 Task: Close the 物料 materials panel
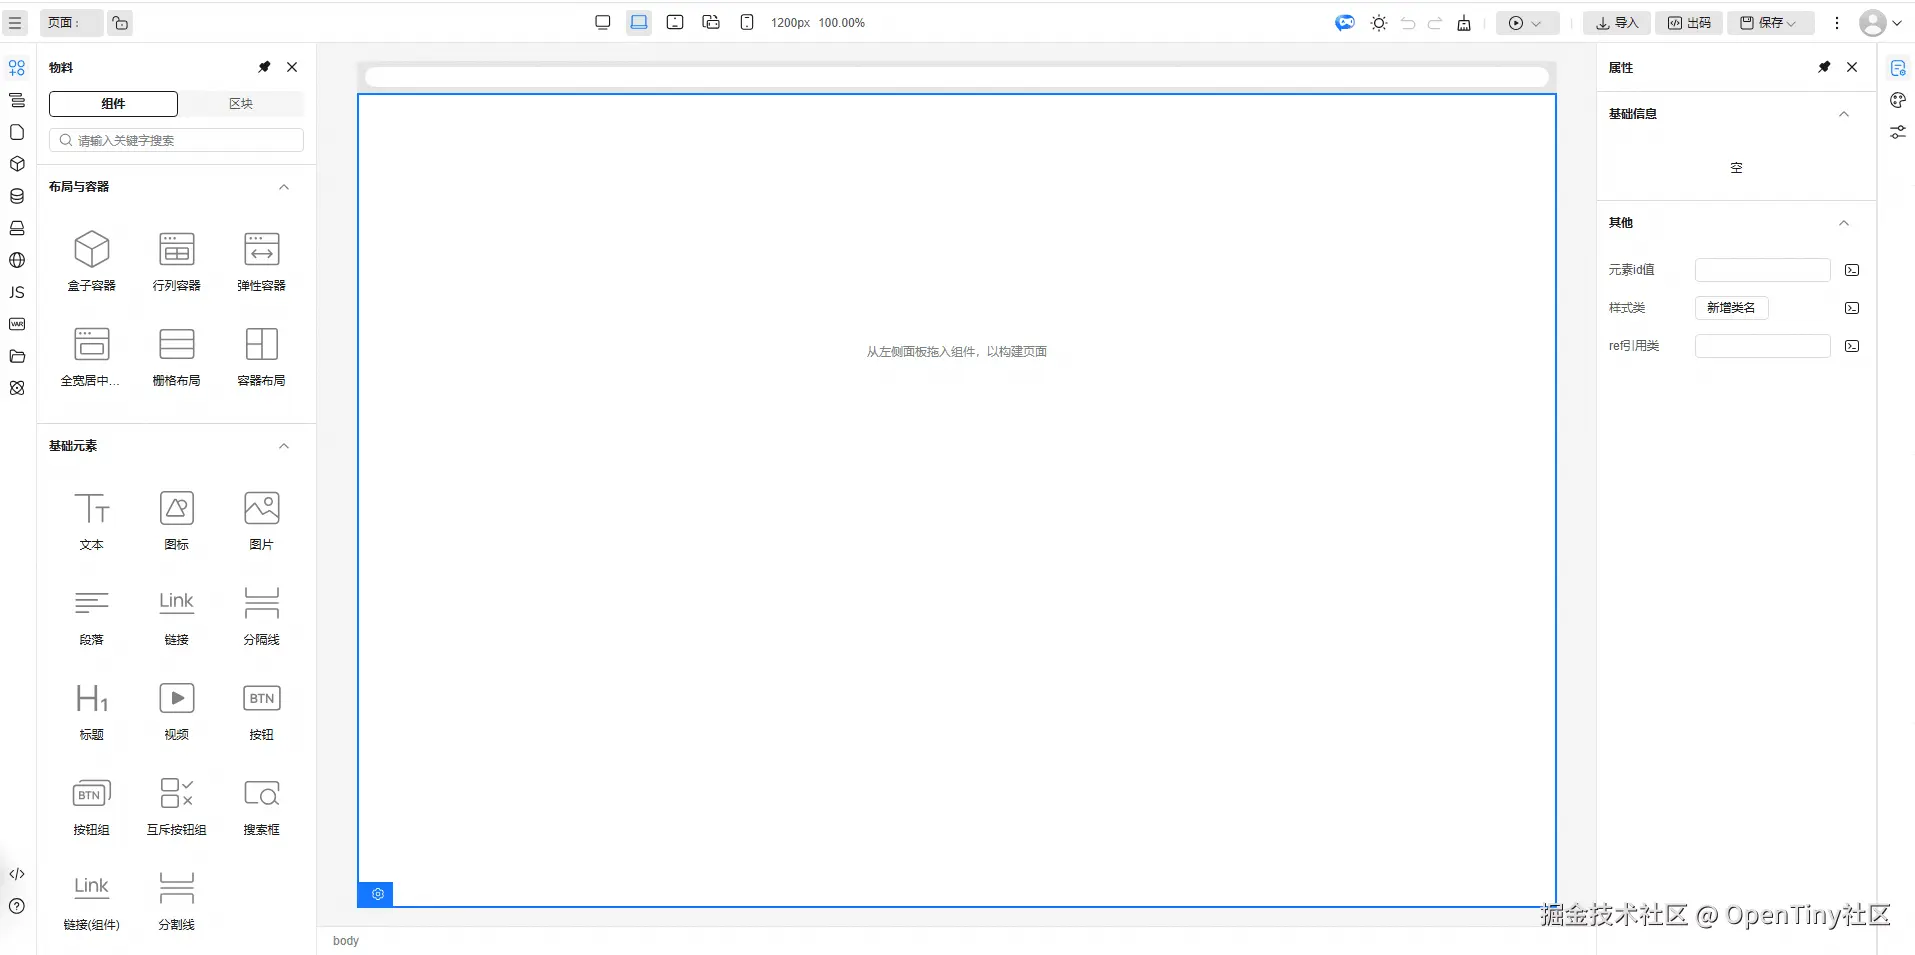(292, 67)
